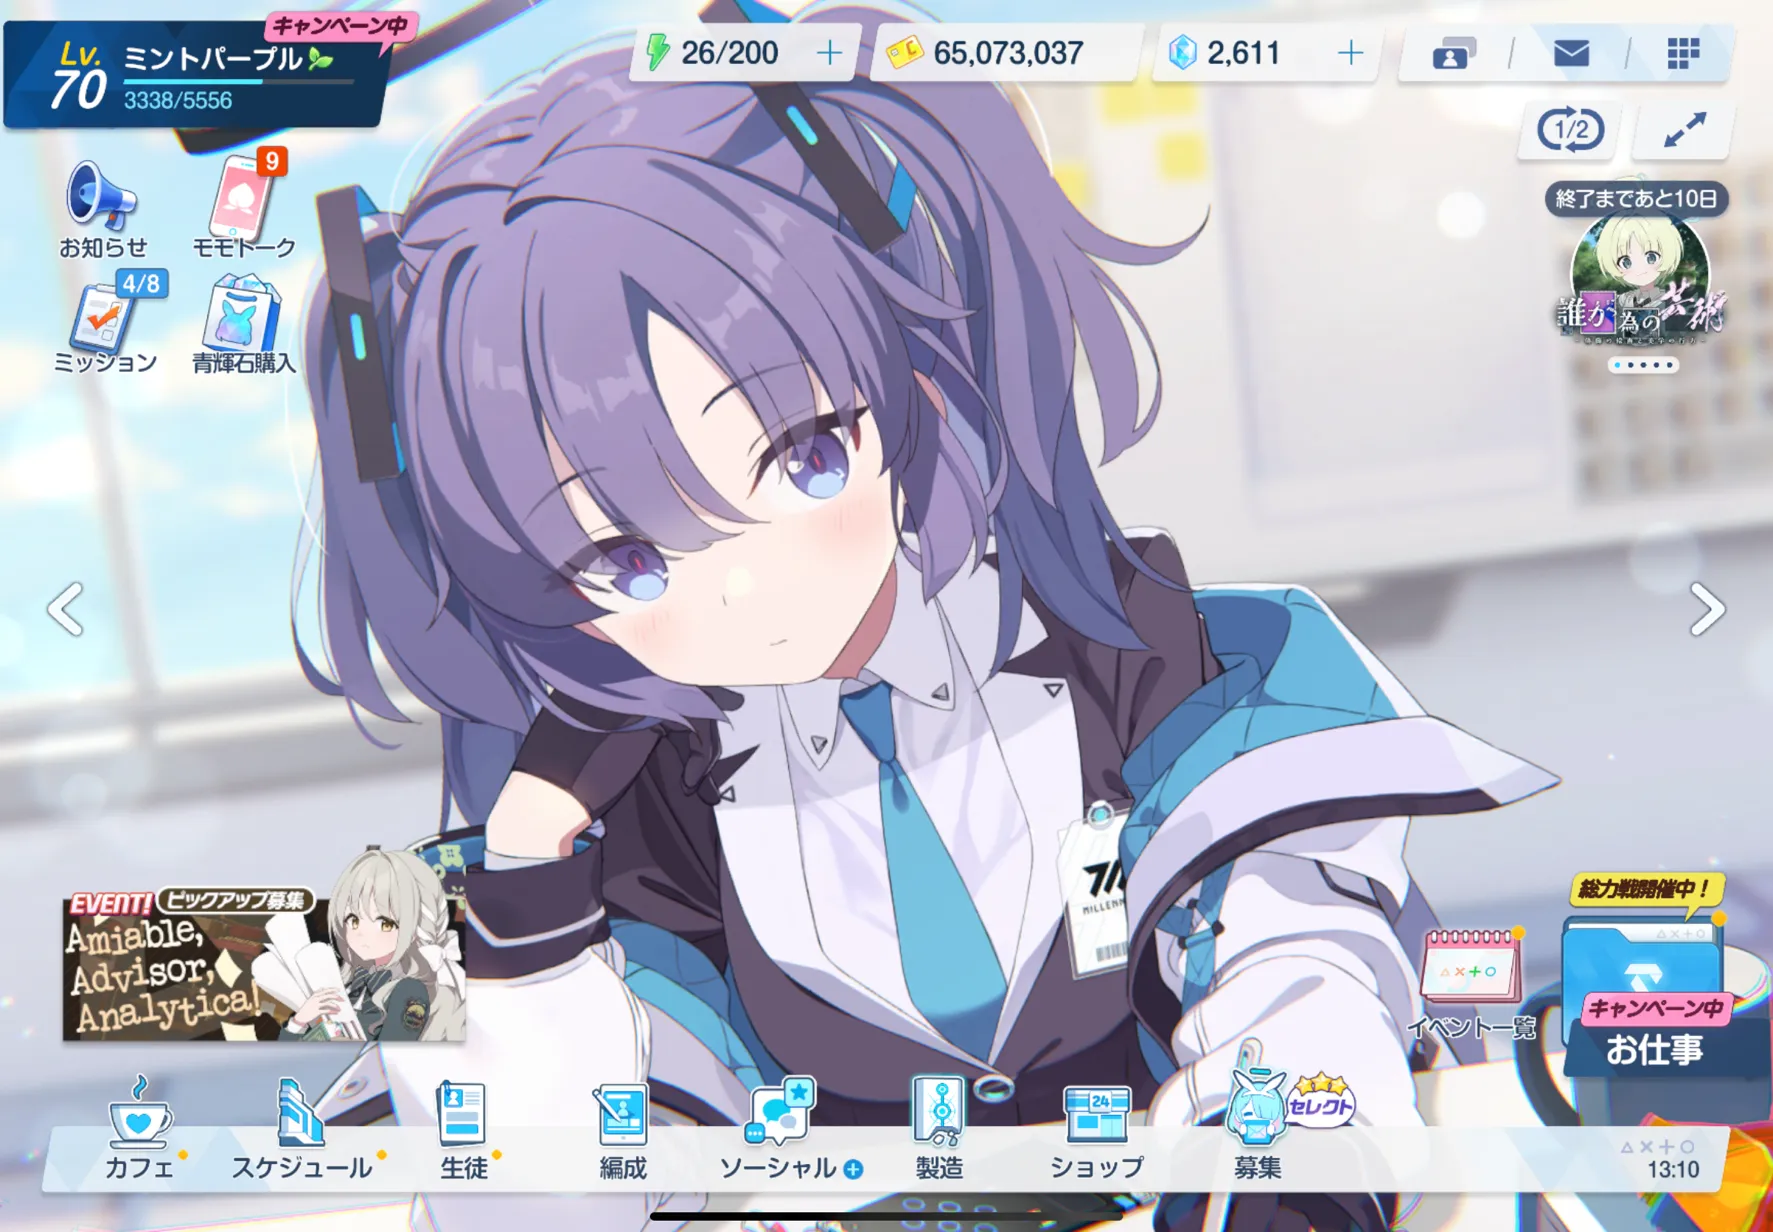The image size is (1773, 1232).
Task: Open 青輝石購入 gem purchase bag
Action: [243, 323]
